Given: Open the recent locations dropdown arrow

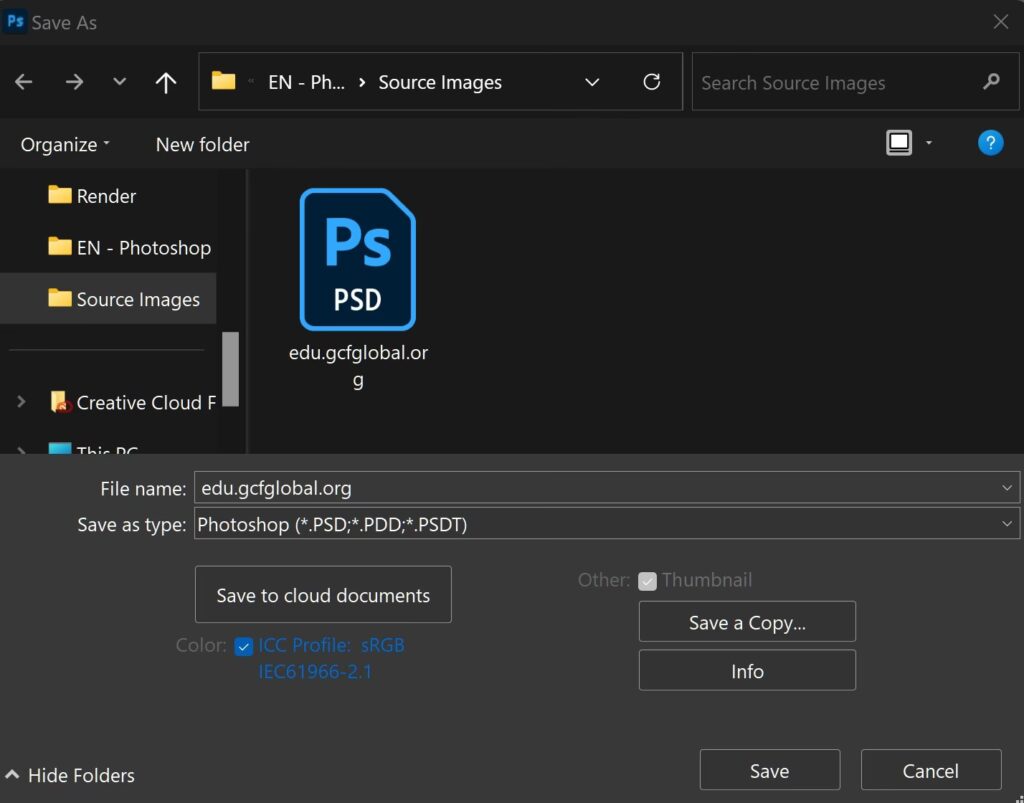Looking at the screenshot, I should pos(120,82).
